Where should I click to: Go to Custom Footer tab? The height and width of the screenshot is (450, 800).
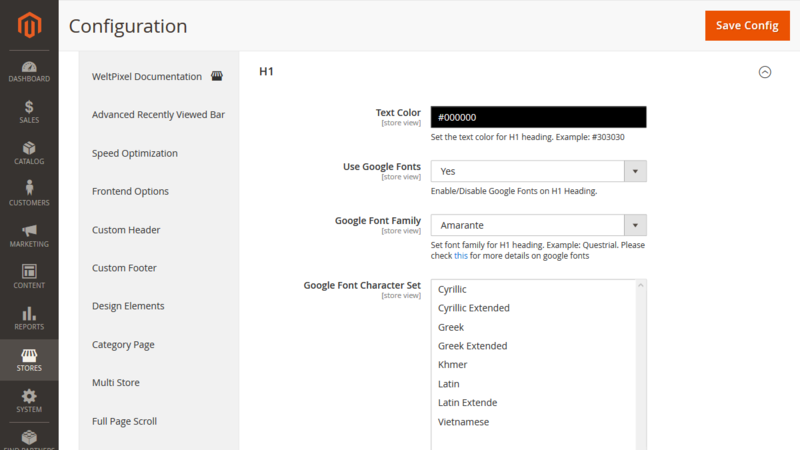tap(124, 268)
